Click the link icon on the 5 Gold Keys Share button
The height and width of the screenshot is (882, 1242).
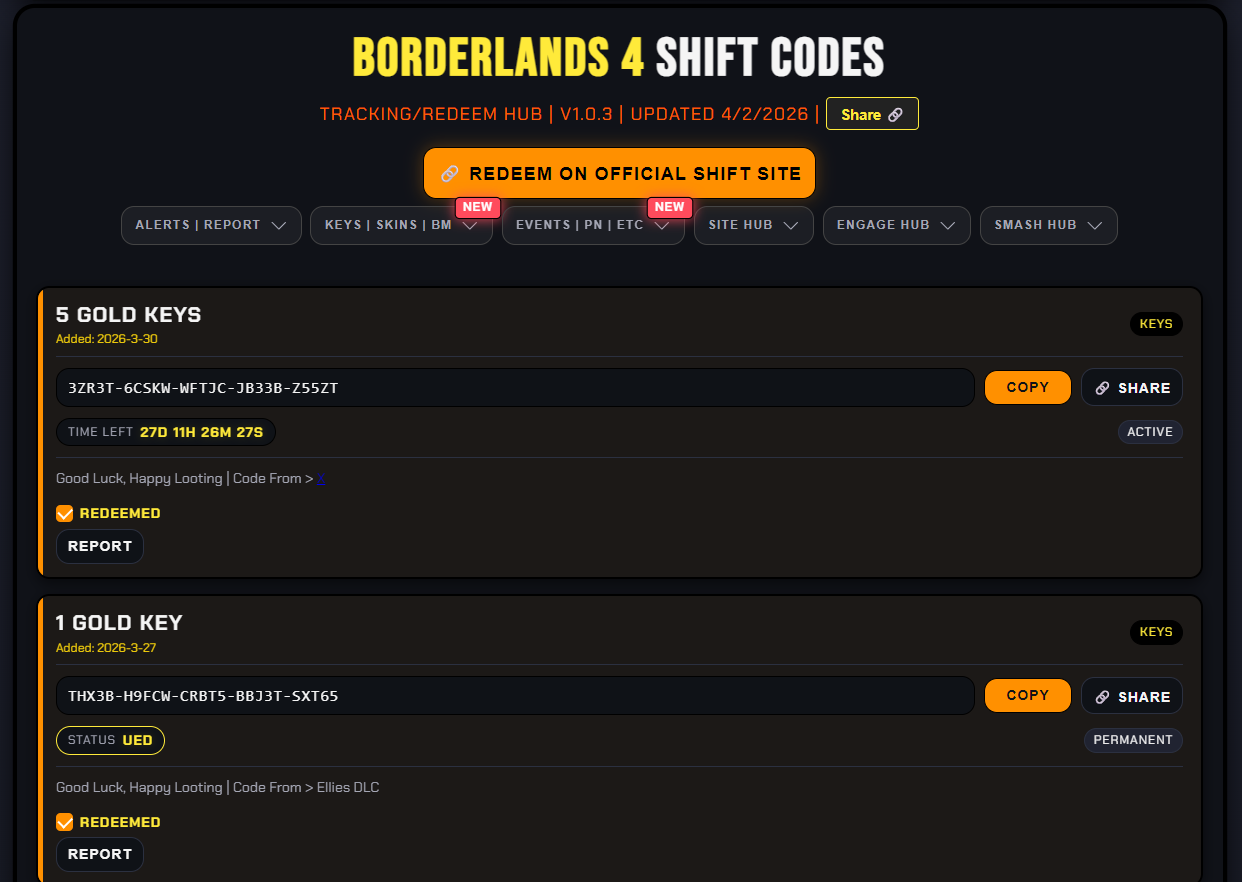coord(1102,388)
